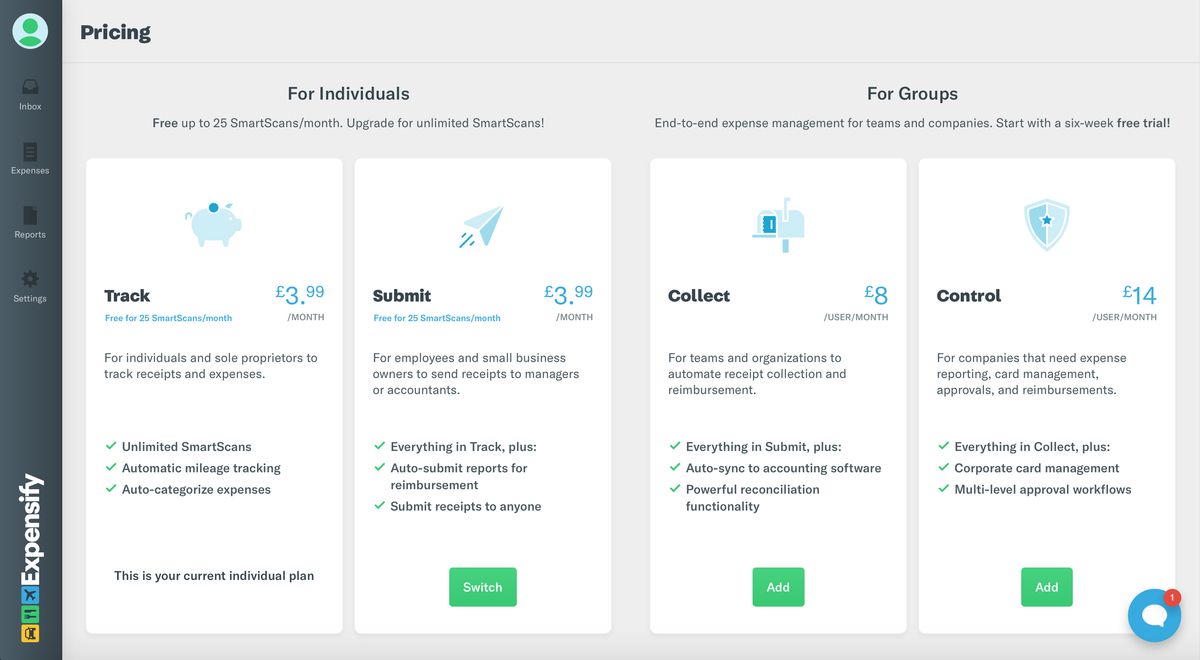Open the Inbox from the sidebar

[x=30, y=95]
